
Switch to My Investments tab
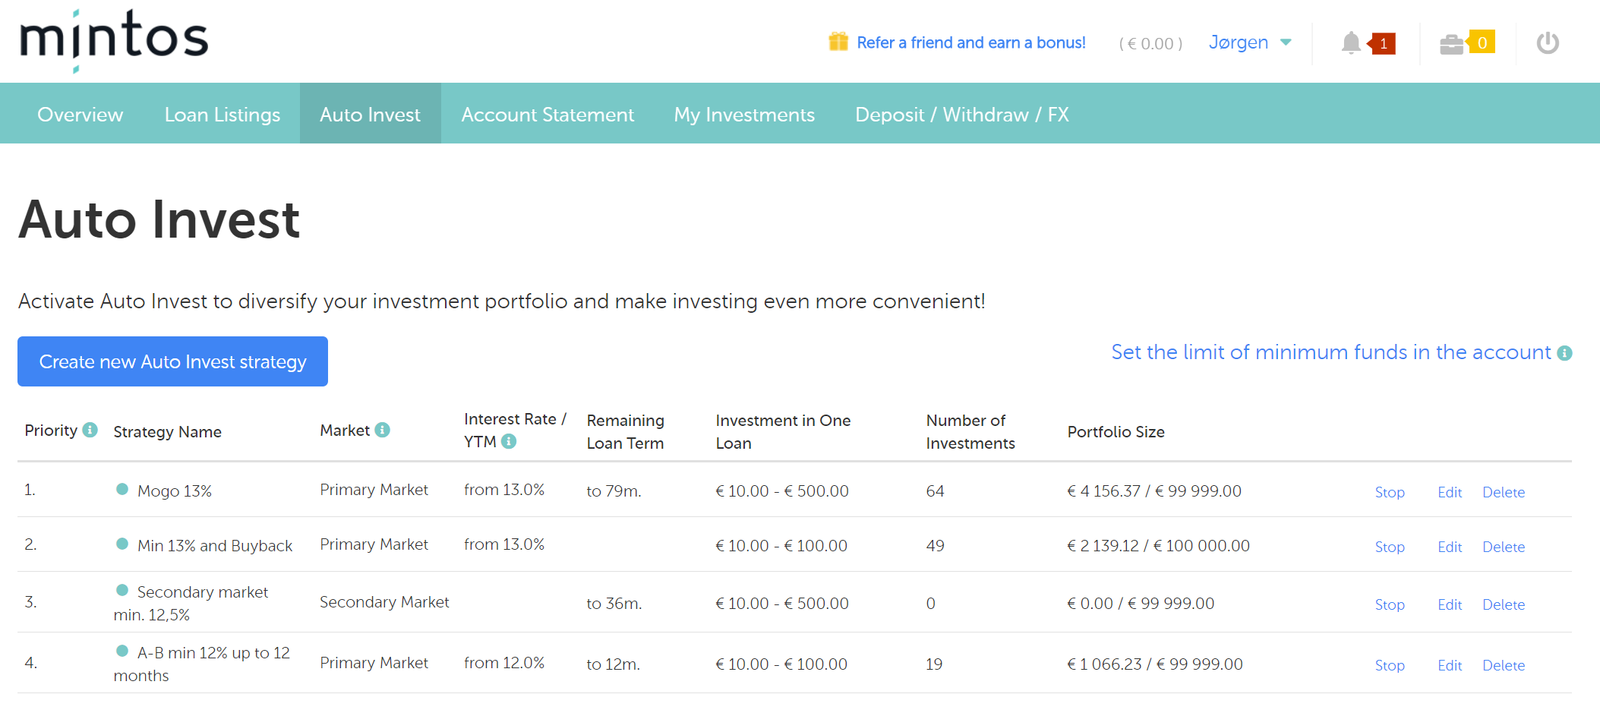(744, 114)
